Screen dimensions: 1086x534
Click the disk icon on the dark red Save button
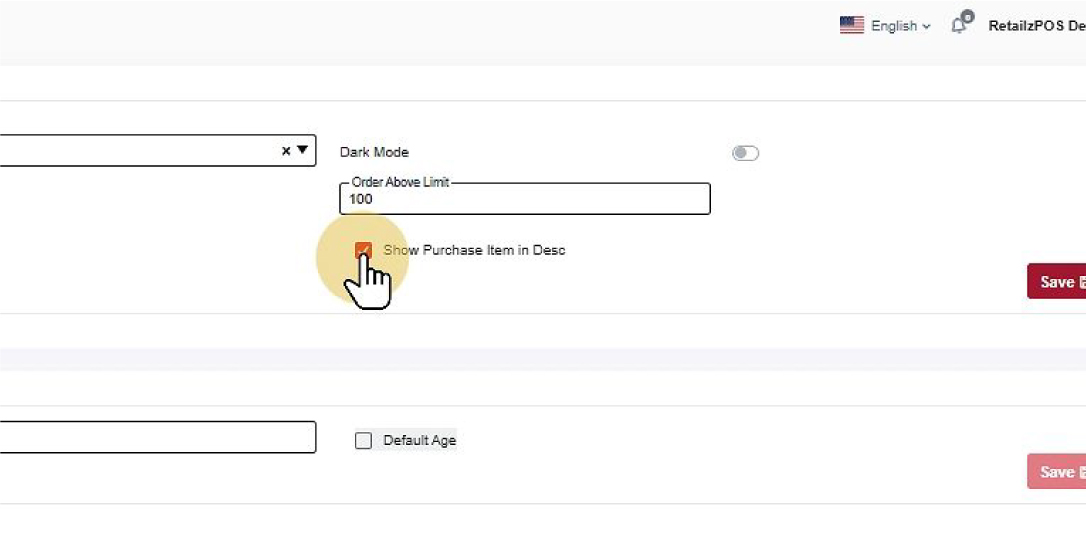(x=1082, y=283)
